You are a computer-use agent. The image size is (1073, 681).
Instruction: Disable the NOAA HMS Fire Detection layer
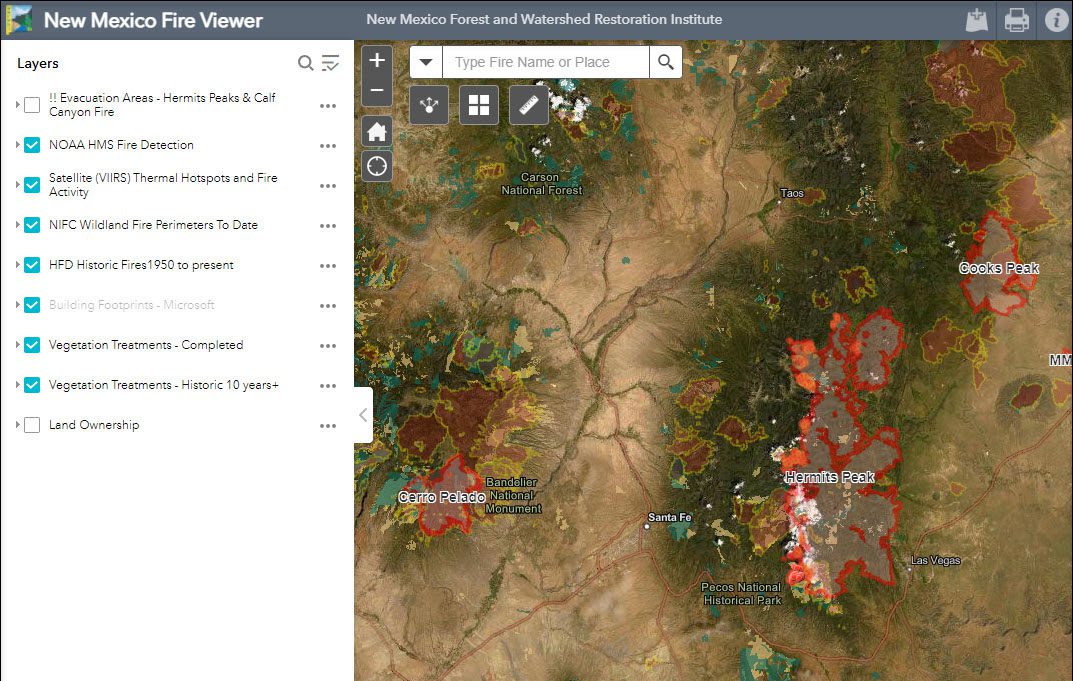click(x=31, y=144)
